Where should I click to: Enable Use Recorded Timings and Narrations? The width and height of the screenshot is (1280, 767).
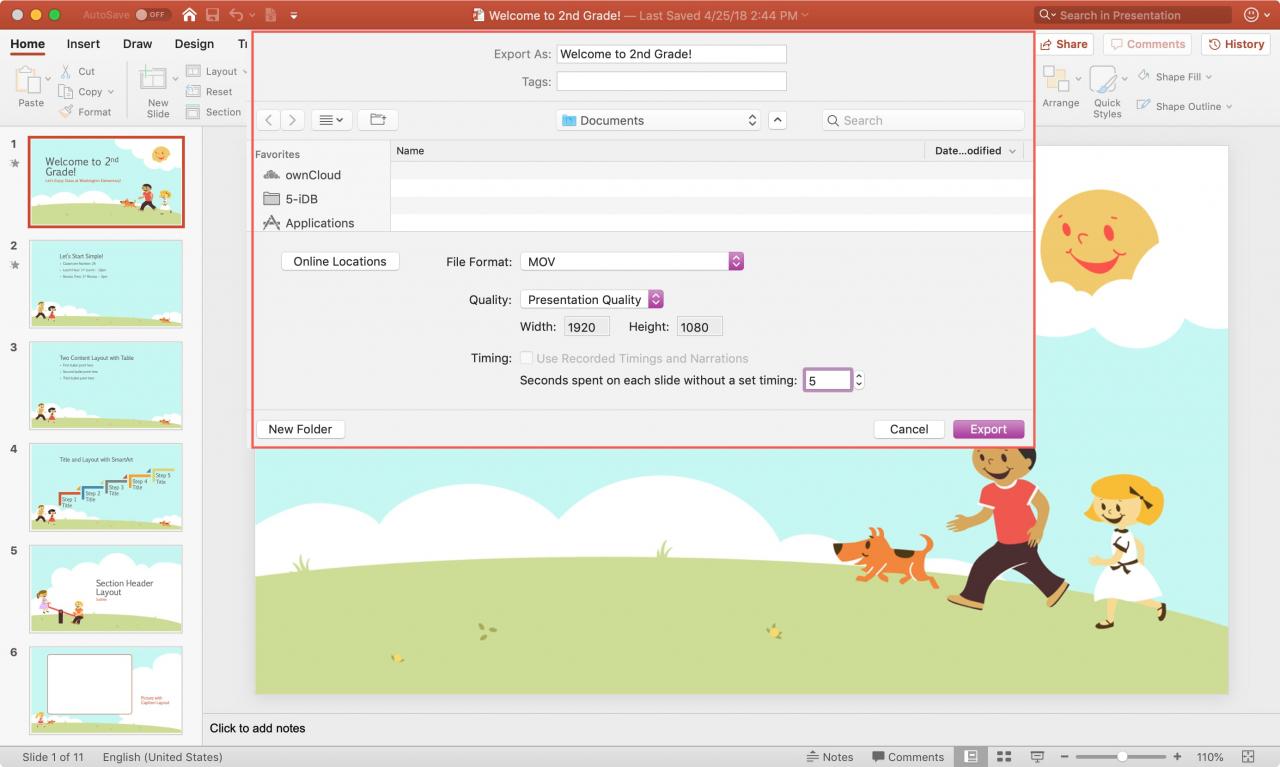click(526, 358)
